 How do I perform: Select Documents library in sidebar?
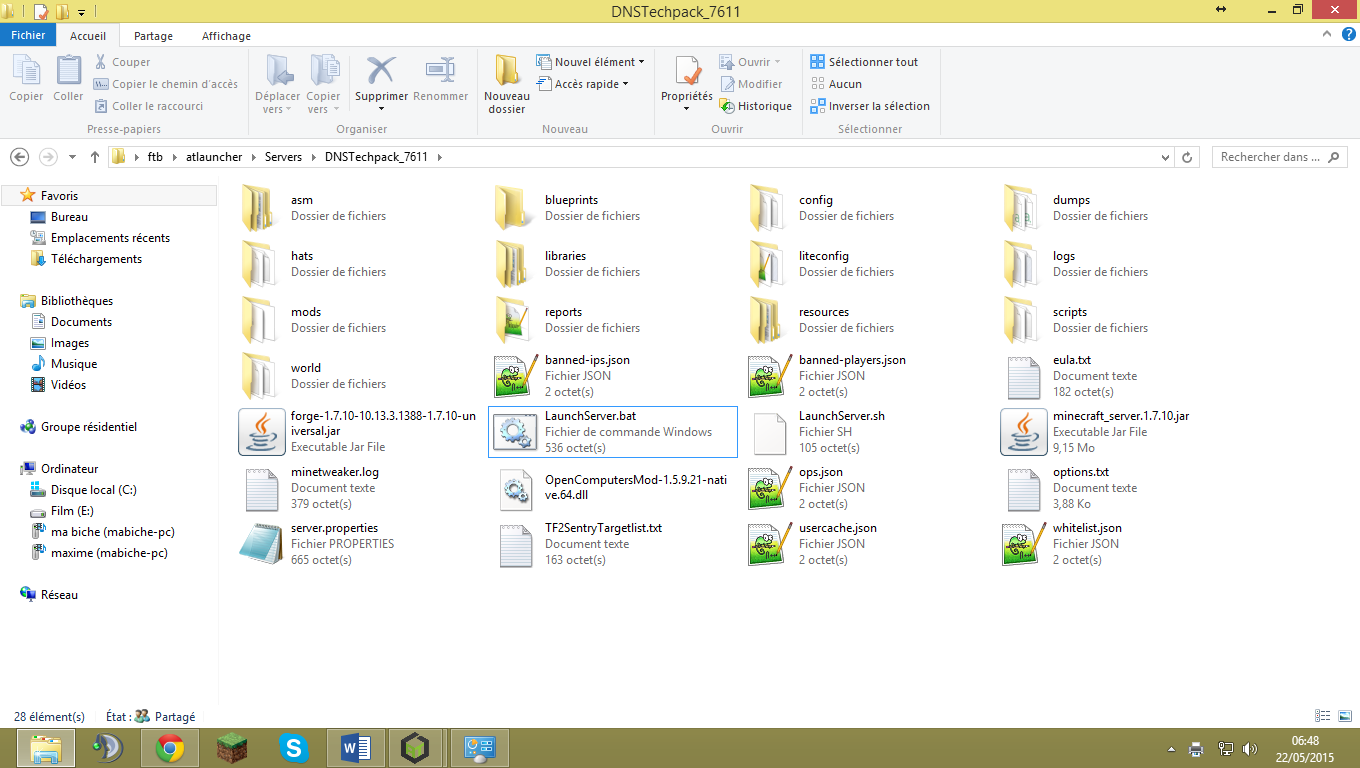click(x=81, y=322)
